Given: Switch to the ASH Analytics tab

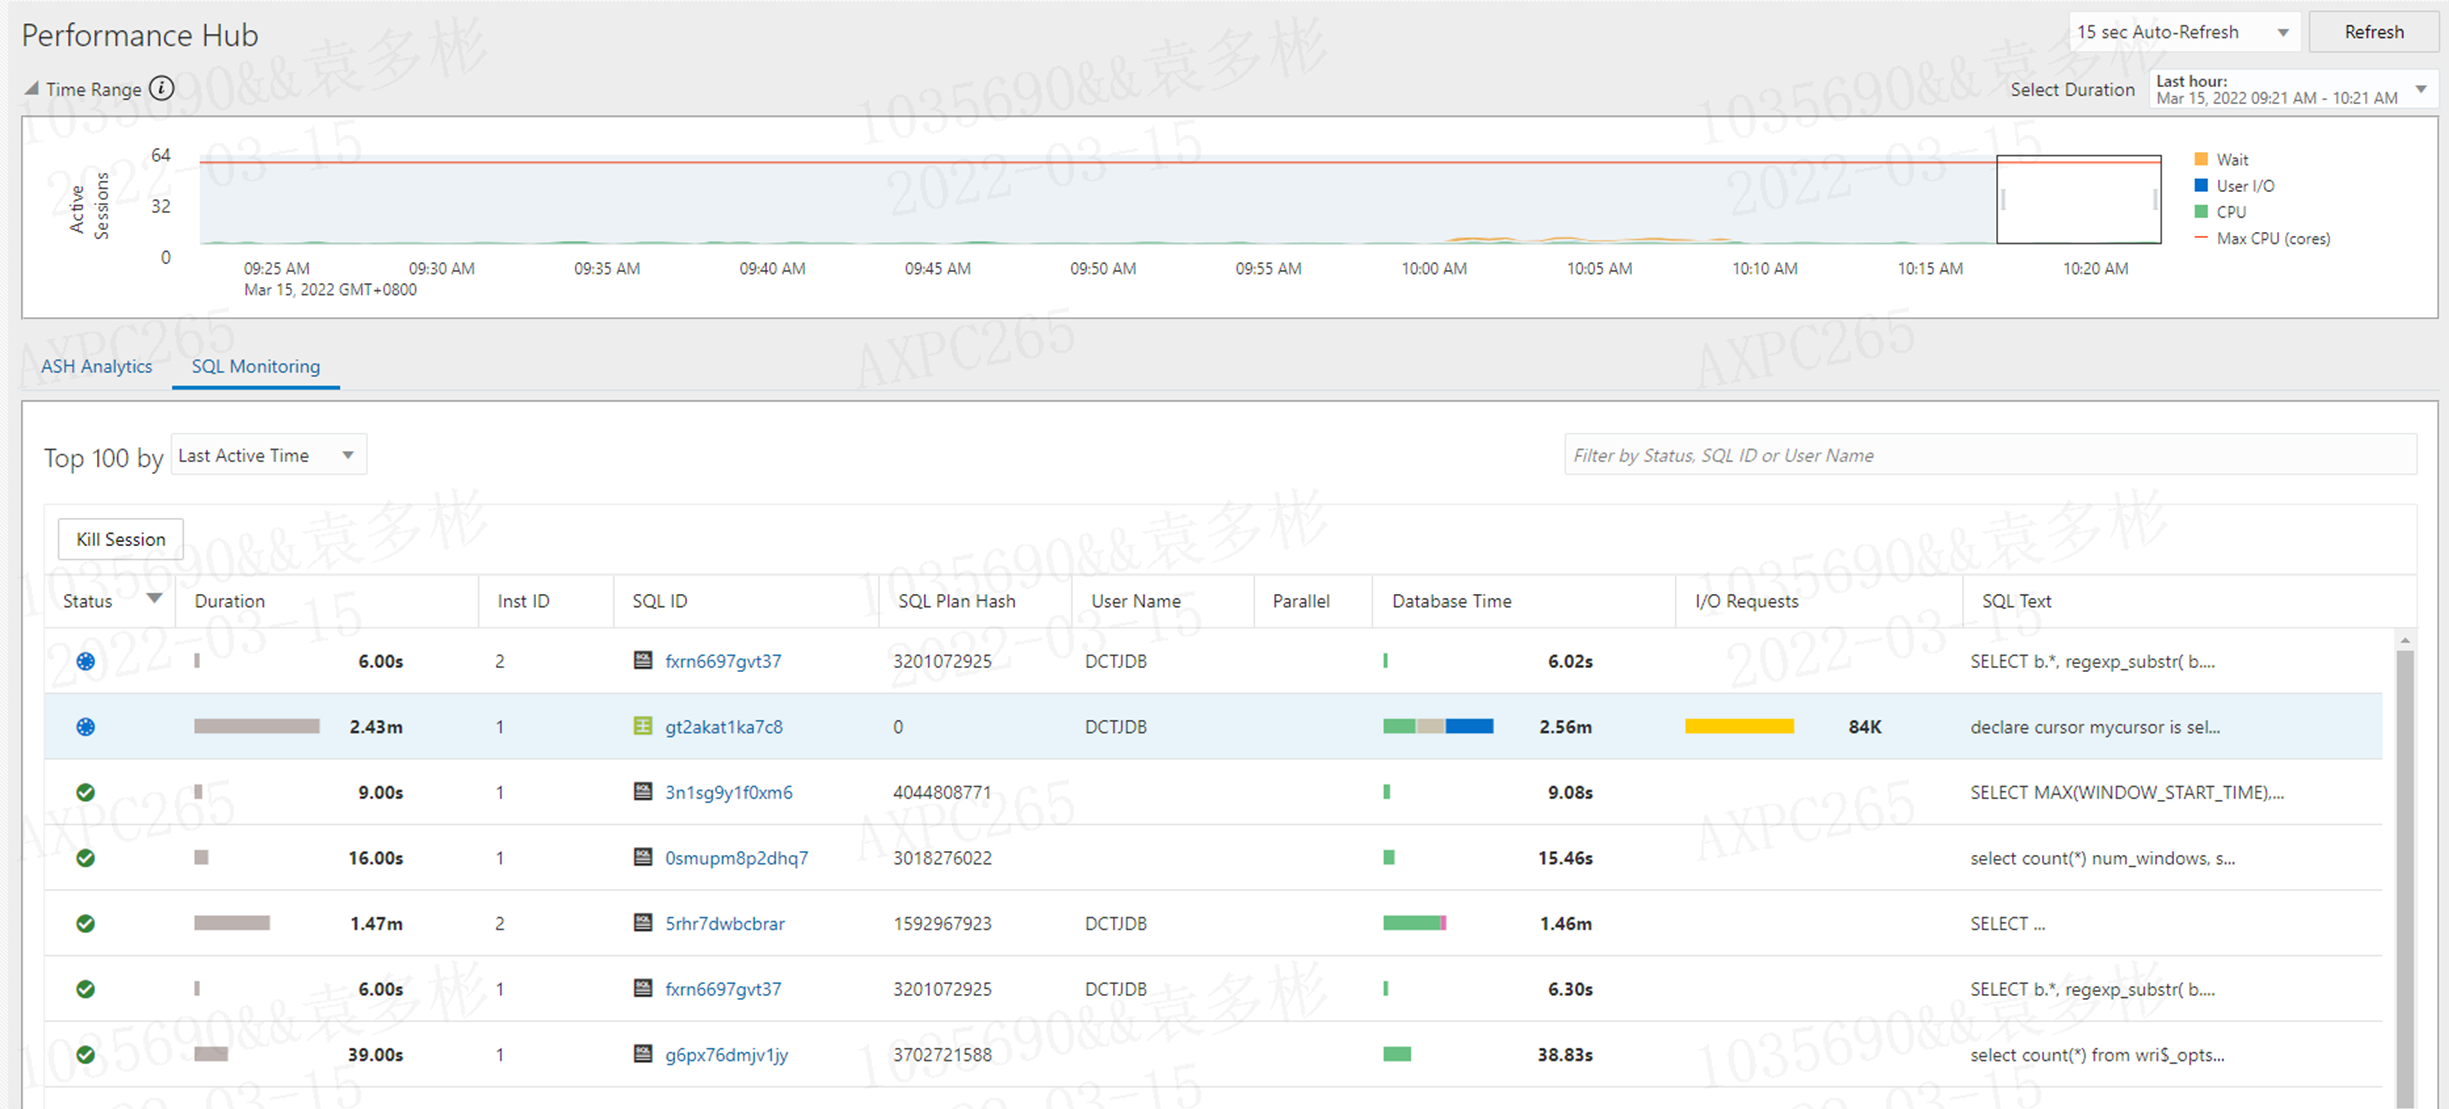Looking at the screenshot, I should 96,366.
